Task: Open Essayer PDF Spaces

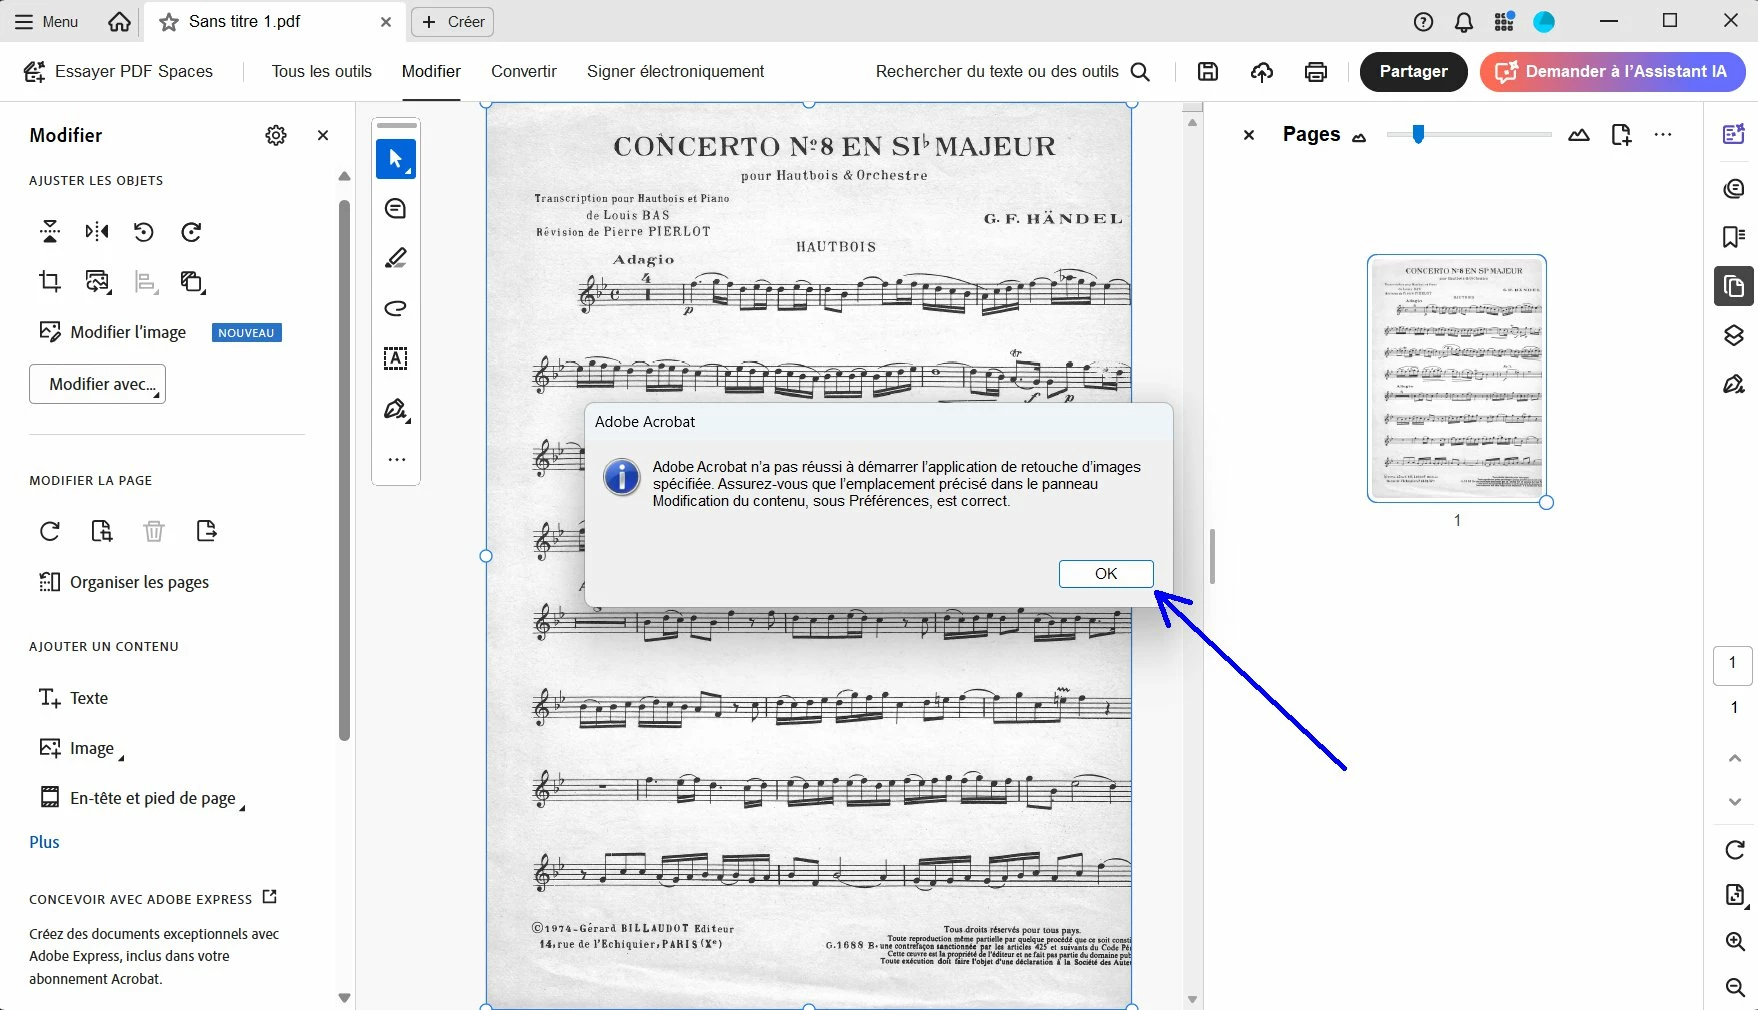Action: 118,71
